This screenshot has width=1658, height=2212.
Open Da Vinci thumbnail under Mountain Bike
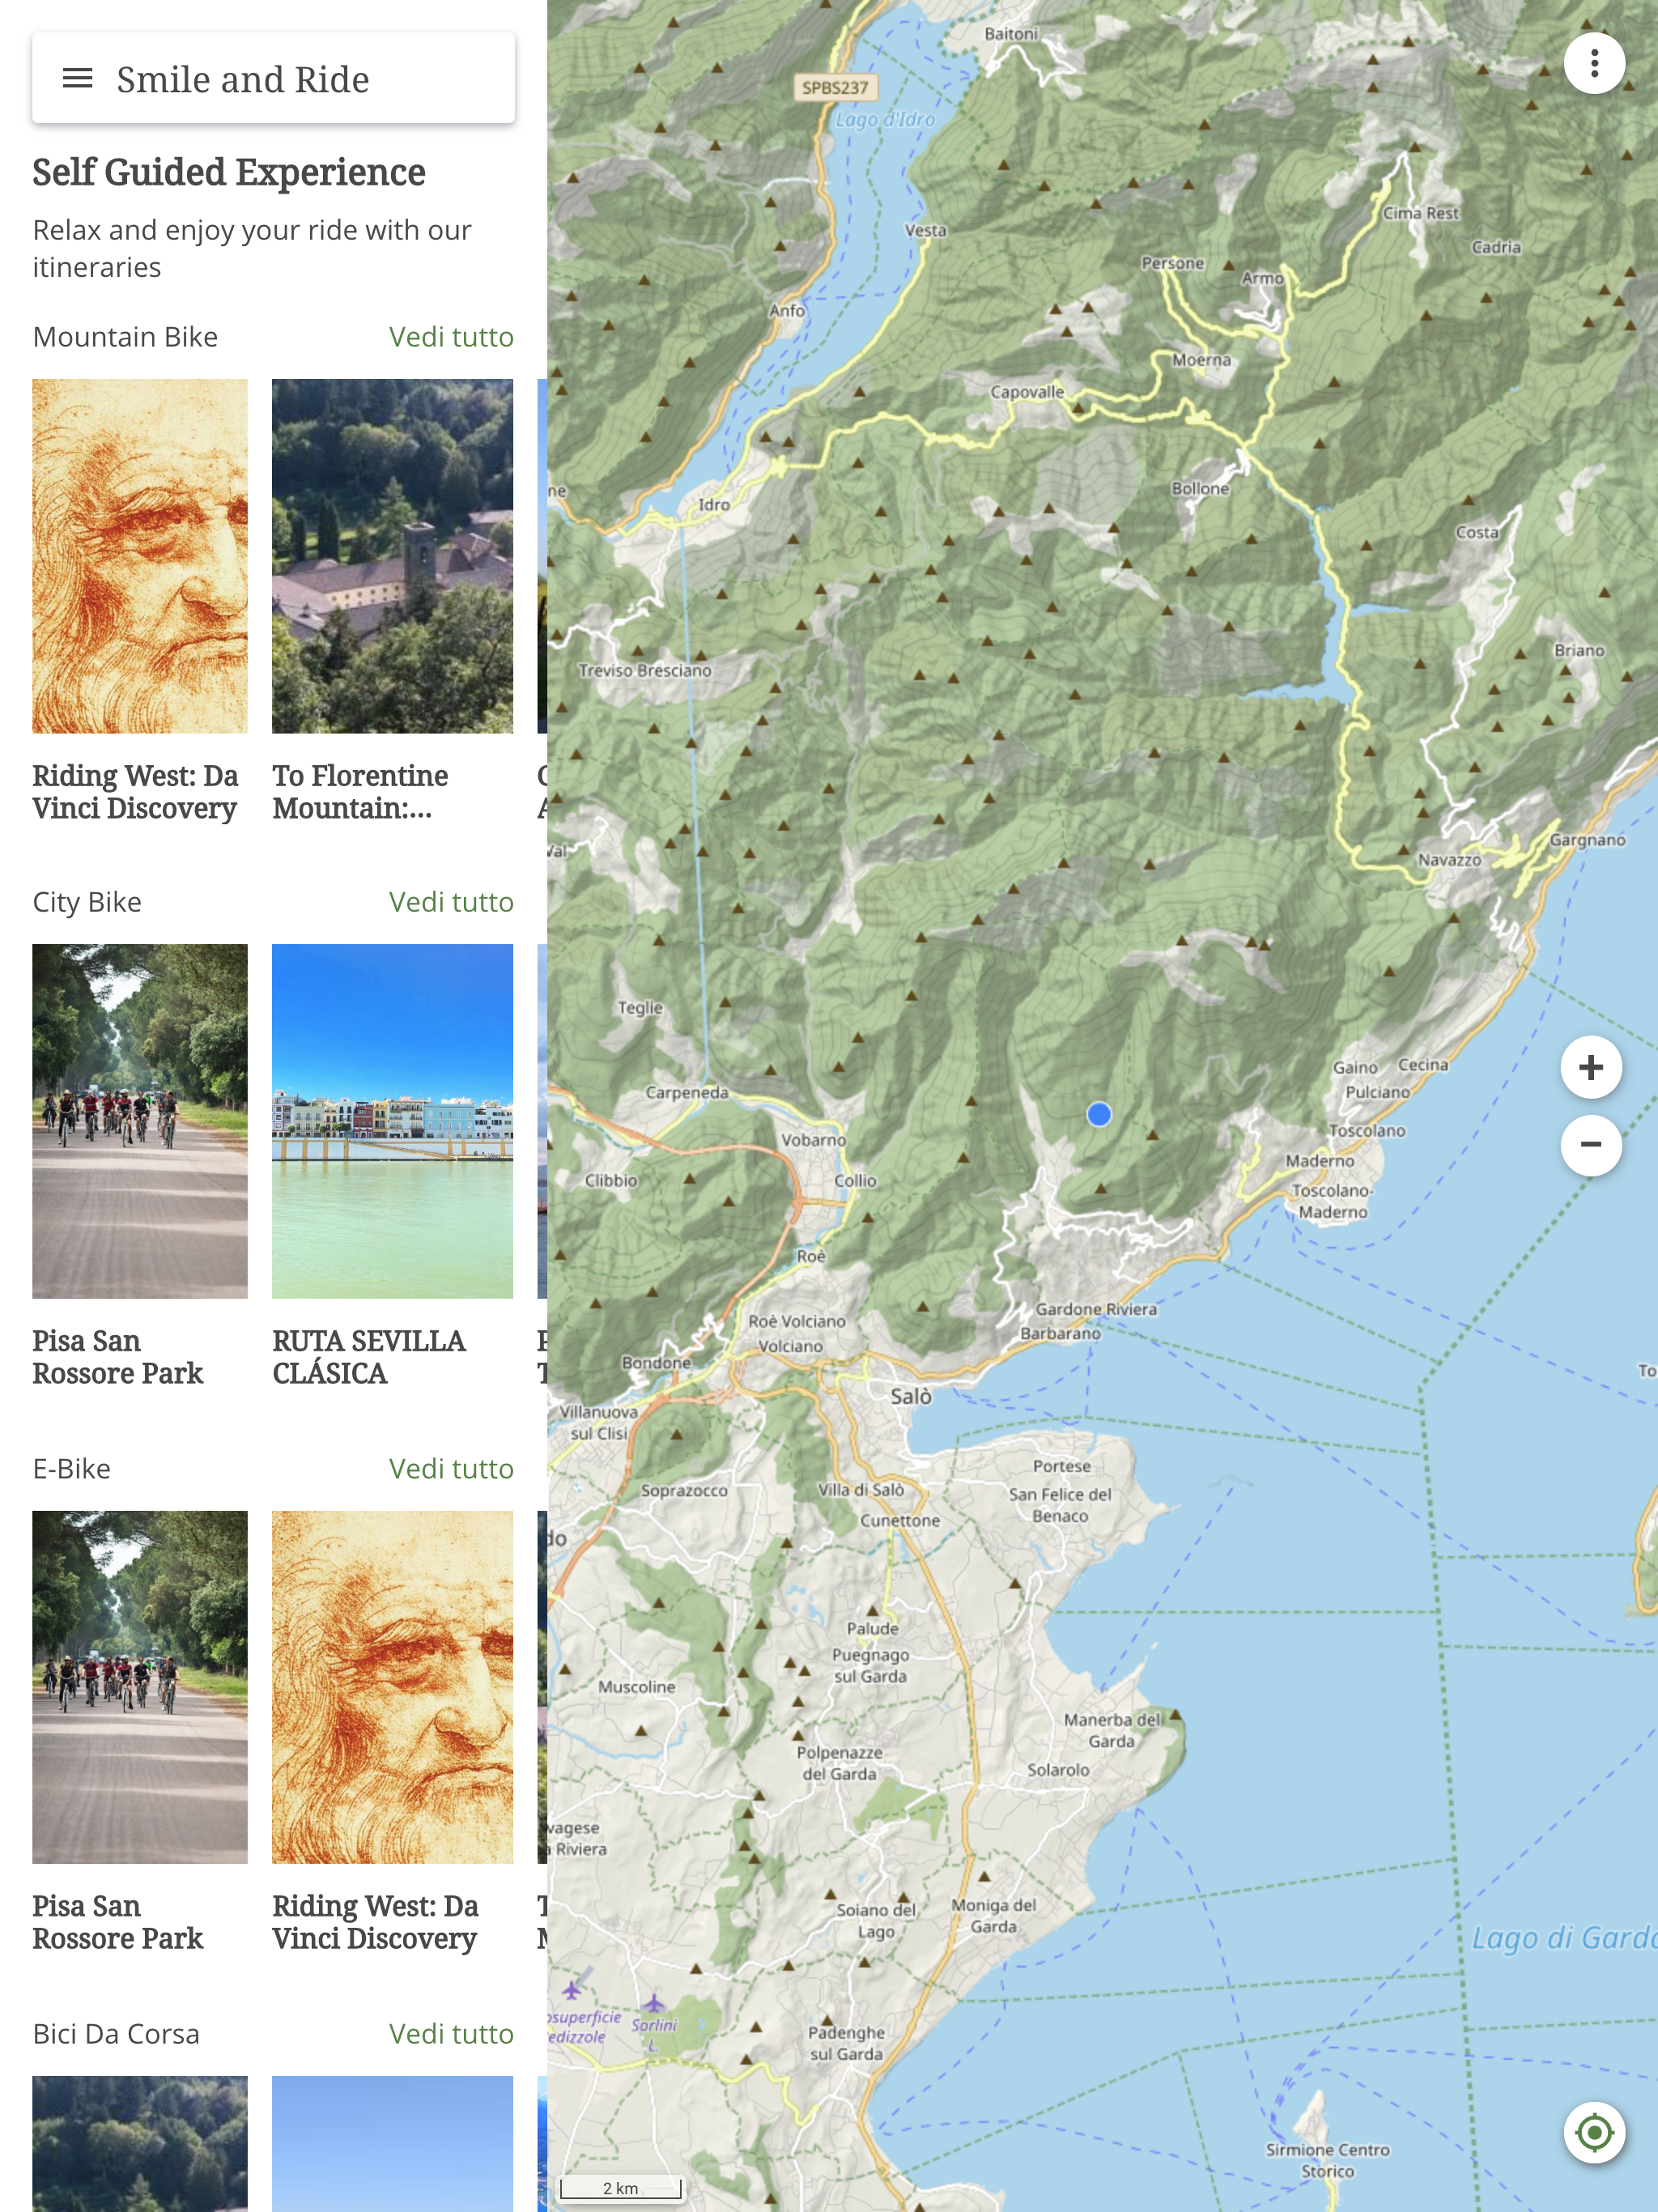[x=140, y=556]
